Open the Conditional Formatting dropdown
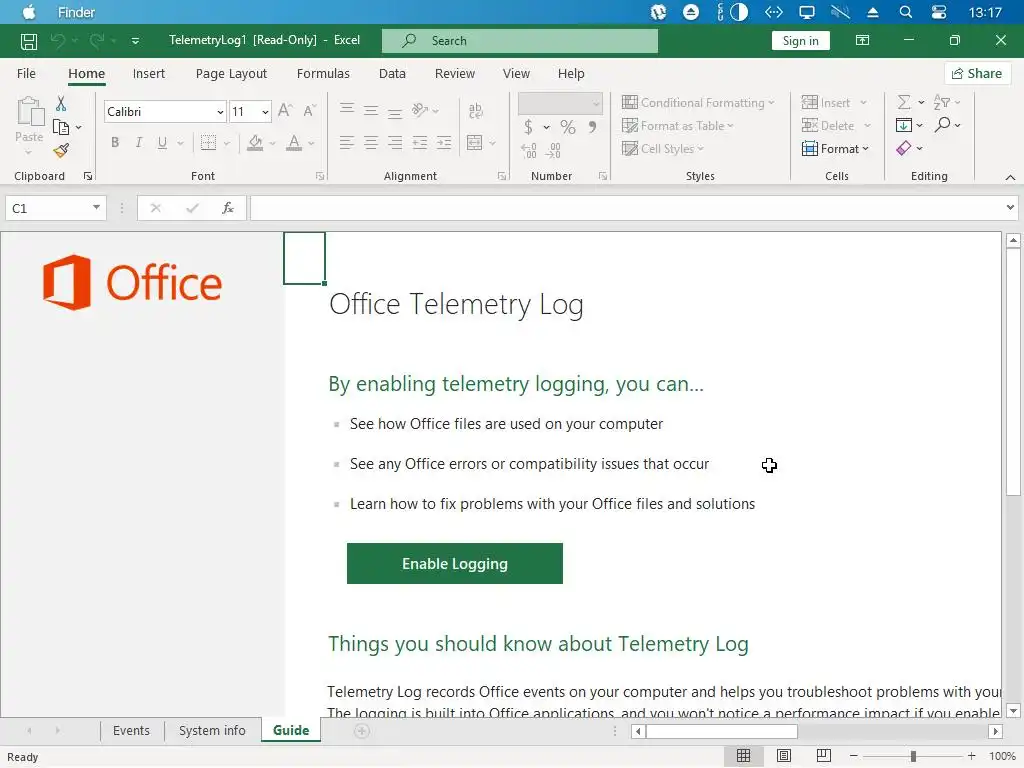The height and width of the screenshot is (768, 1024). click(x=698, y=103)
